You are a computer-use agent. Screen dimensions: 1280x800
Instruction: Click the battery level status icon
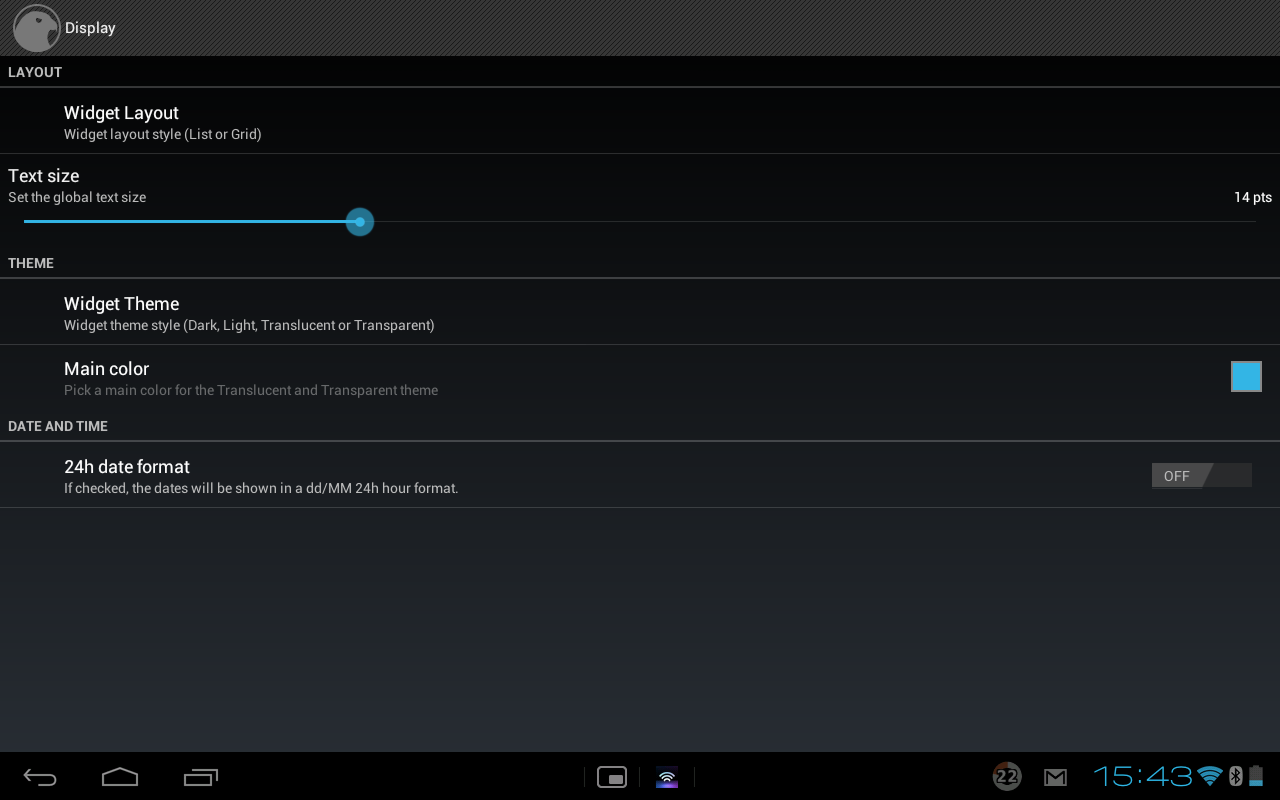[1256, 776]
